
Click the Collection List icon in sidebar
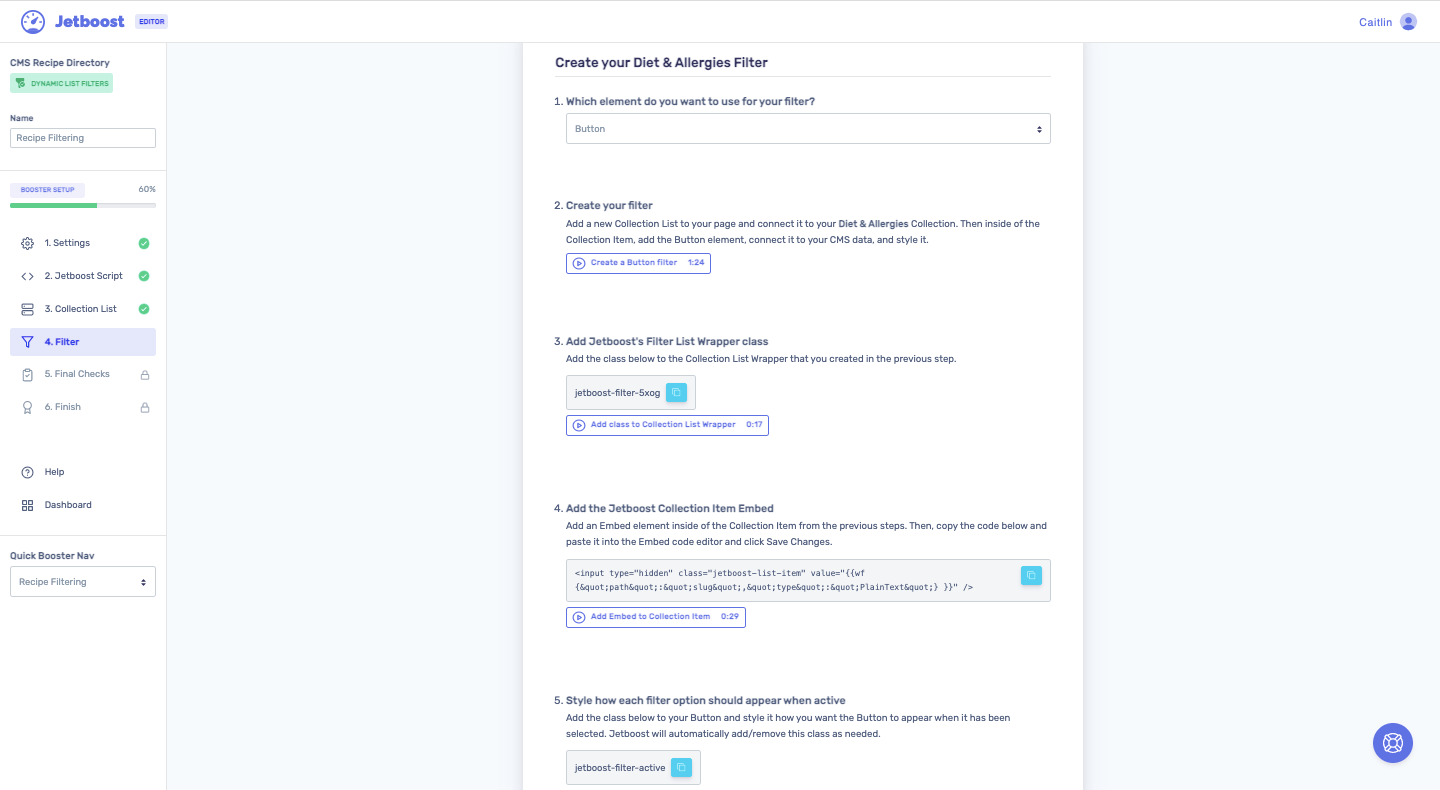(27, 308)
